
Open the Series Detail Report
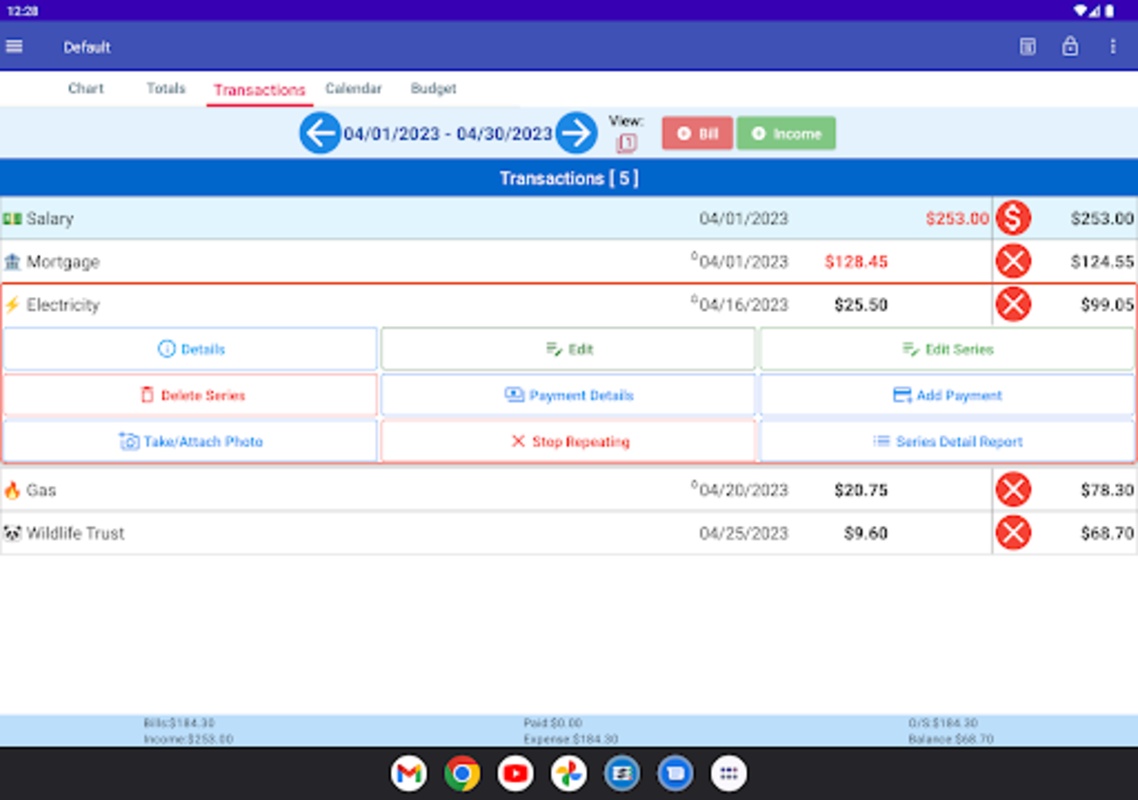click(x=947, y=441)
